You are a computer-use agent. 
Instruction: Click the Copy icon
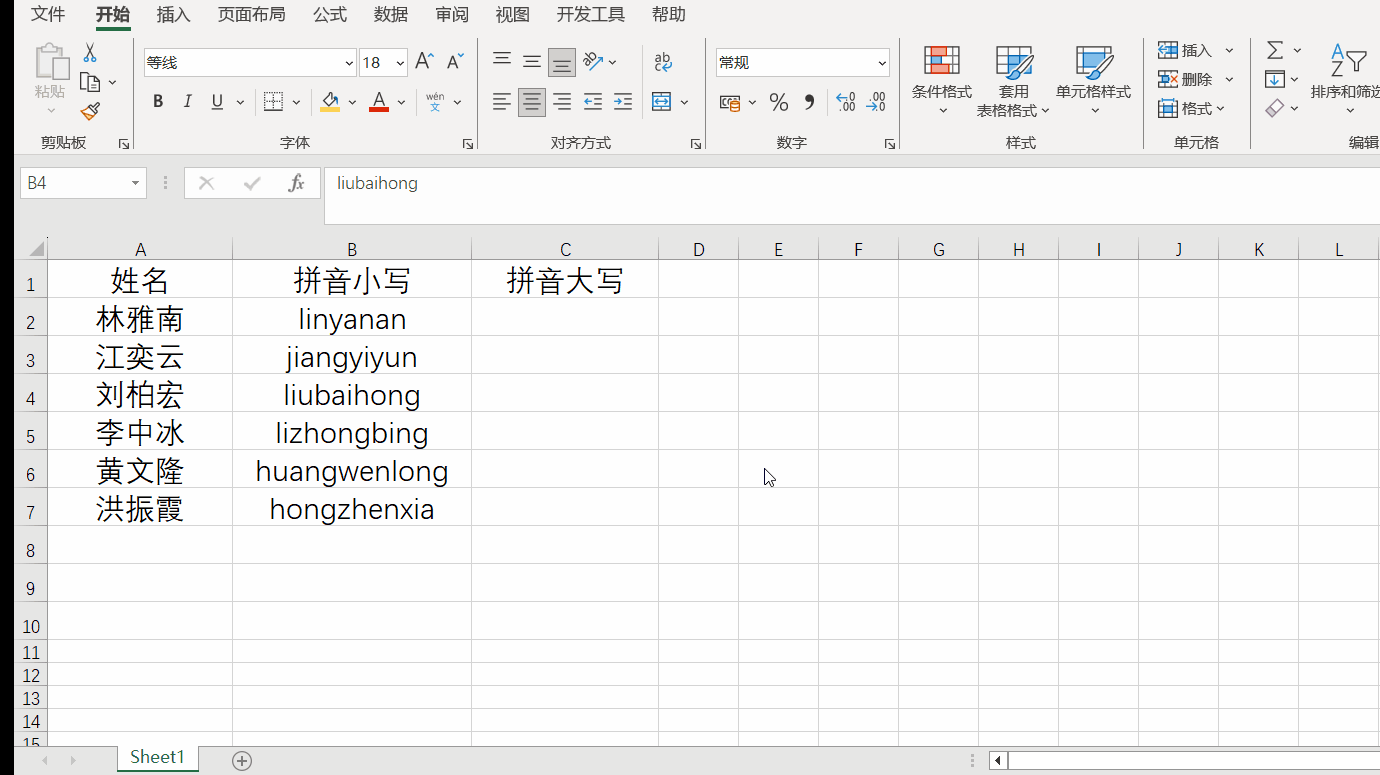point(90,82)
